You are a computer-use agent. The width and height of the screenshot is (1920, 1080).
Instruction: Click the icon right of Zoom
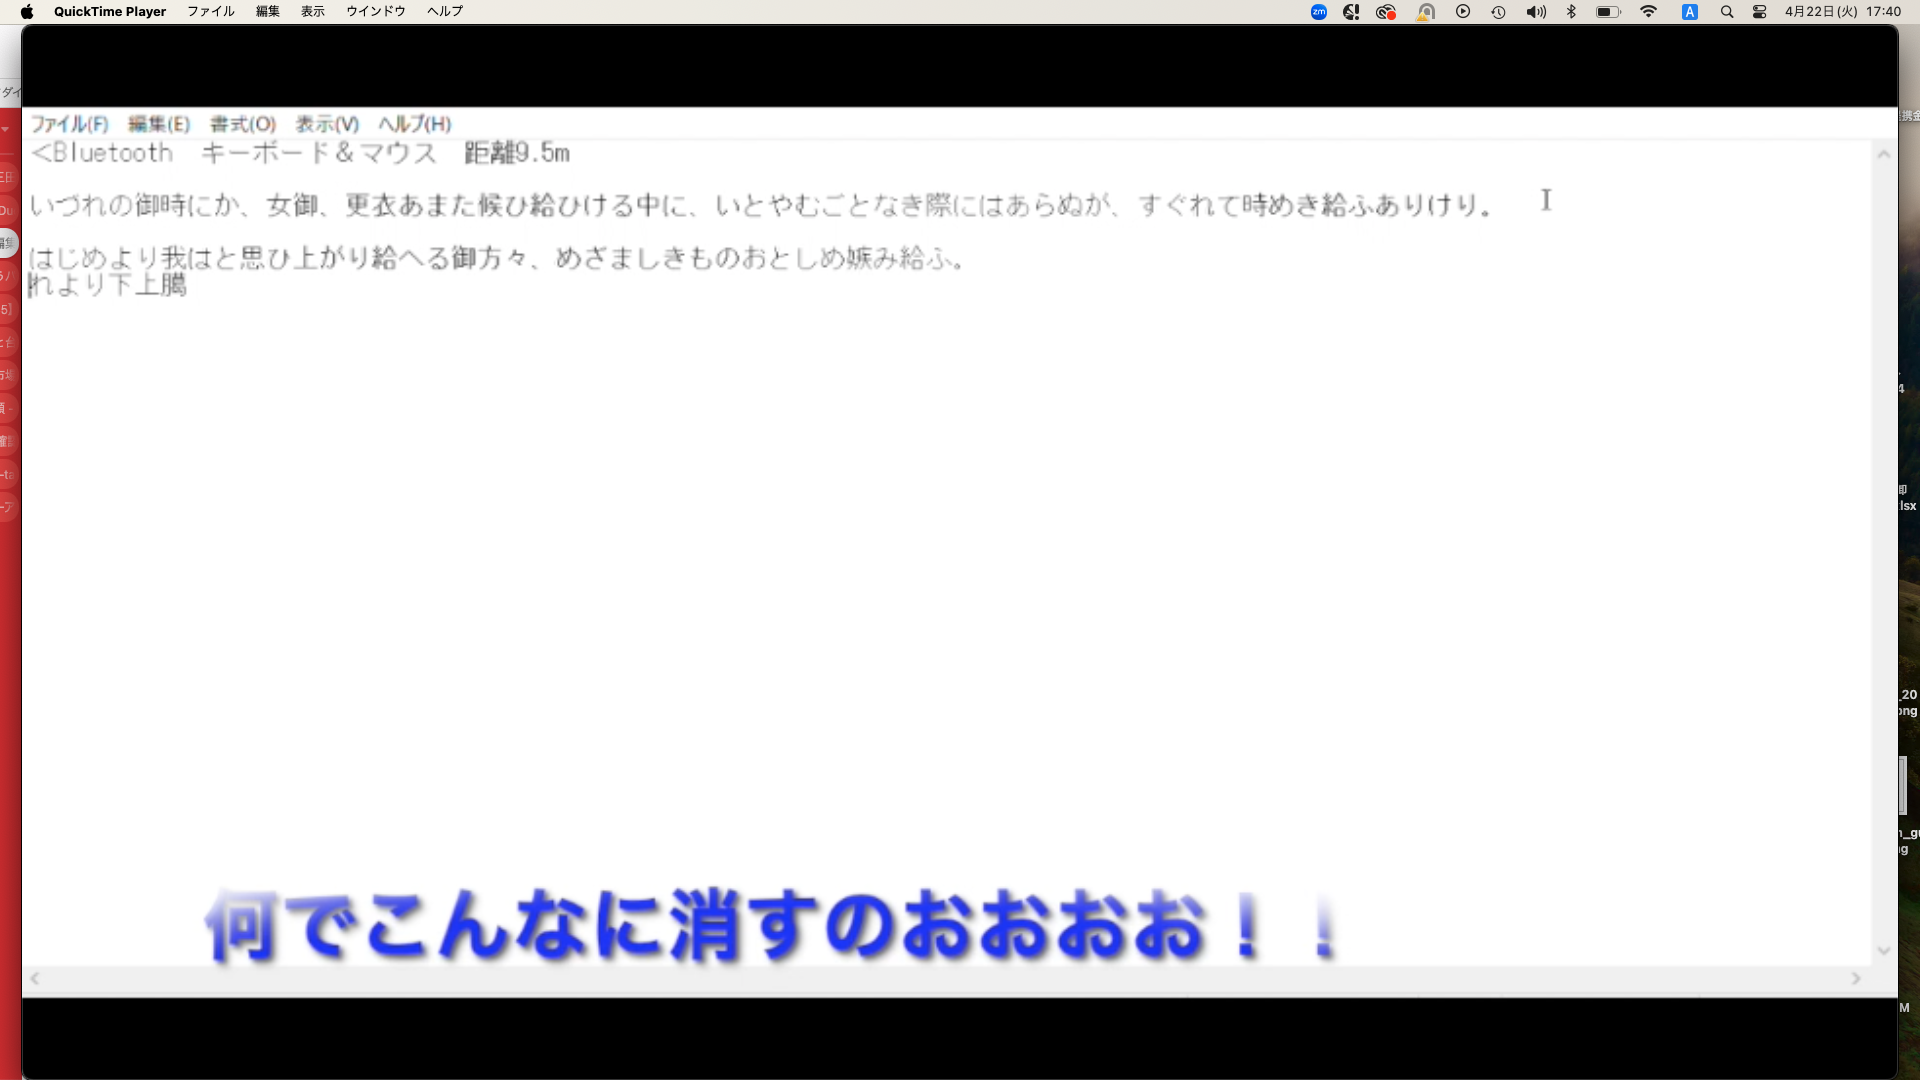[1351, 12]
